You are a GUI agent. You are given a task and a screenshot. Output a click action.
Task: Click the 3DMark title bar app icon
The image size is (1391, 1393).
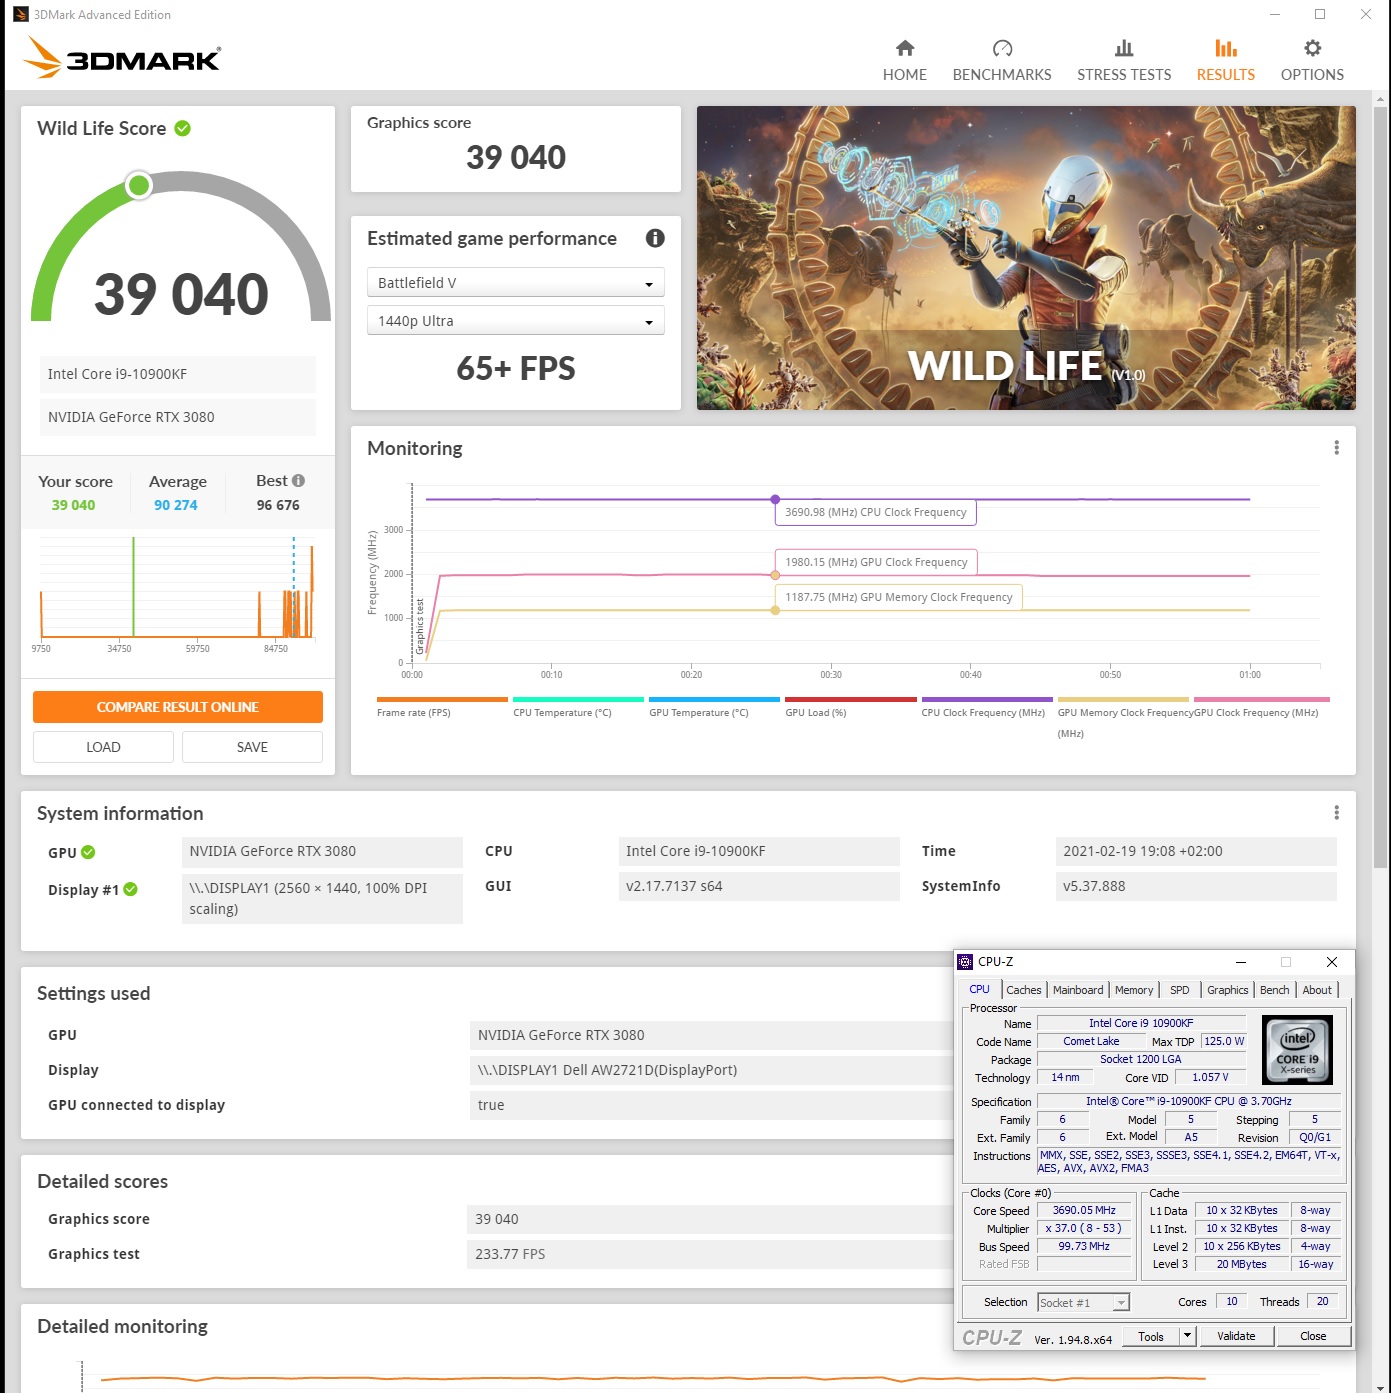(x=20, y=14)
